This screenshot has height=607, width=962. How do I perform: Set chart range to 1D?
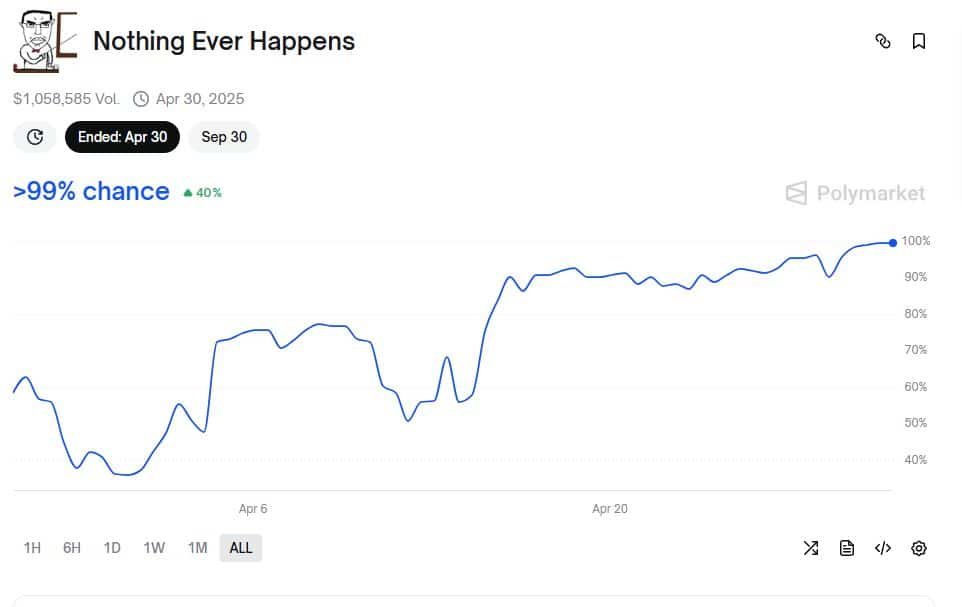click(x=112, y=548)
